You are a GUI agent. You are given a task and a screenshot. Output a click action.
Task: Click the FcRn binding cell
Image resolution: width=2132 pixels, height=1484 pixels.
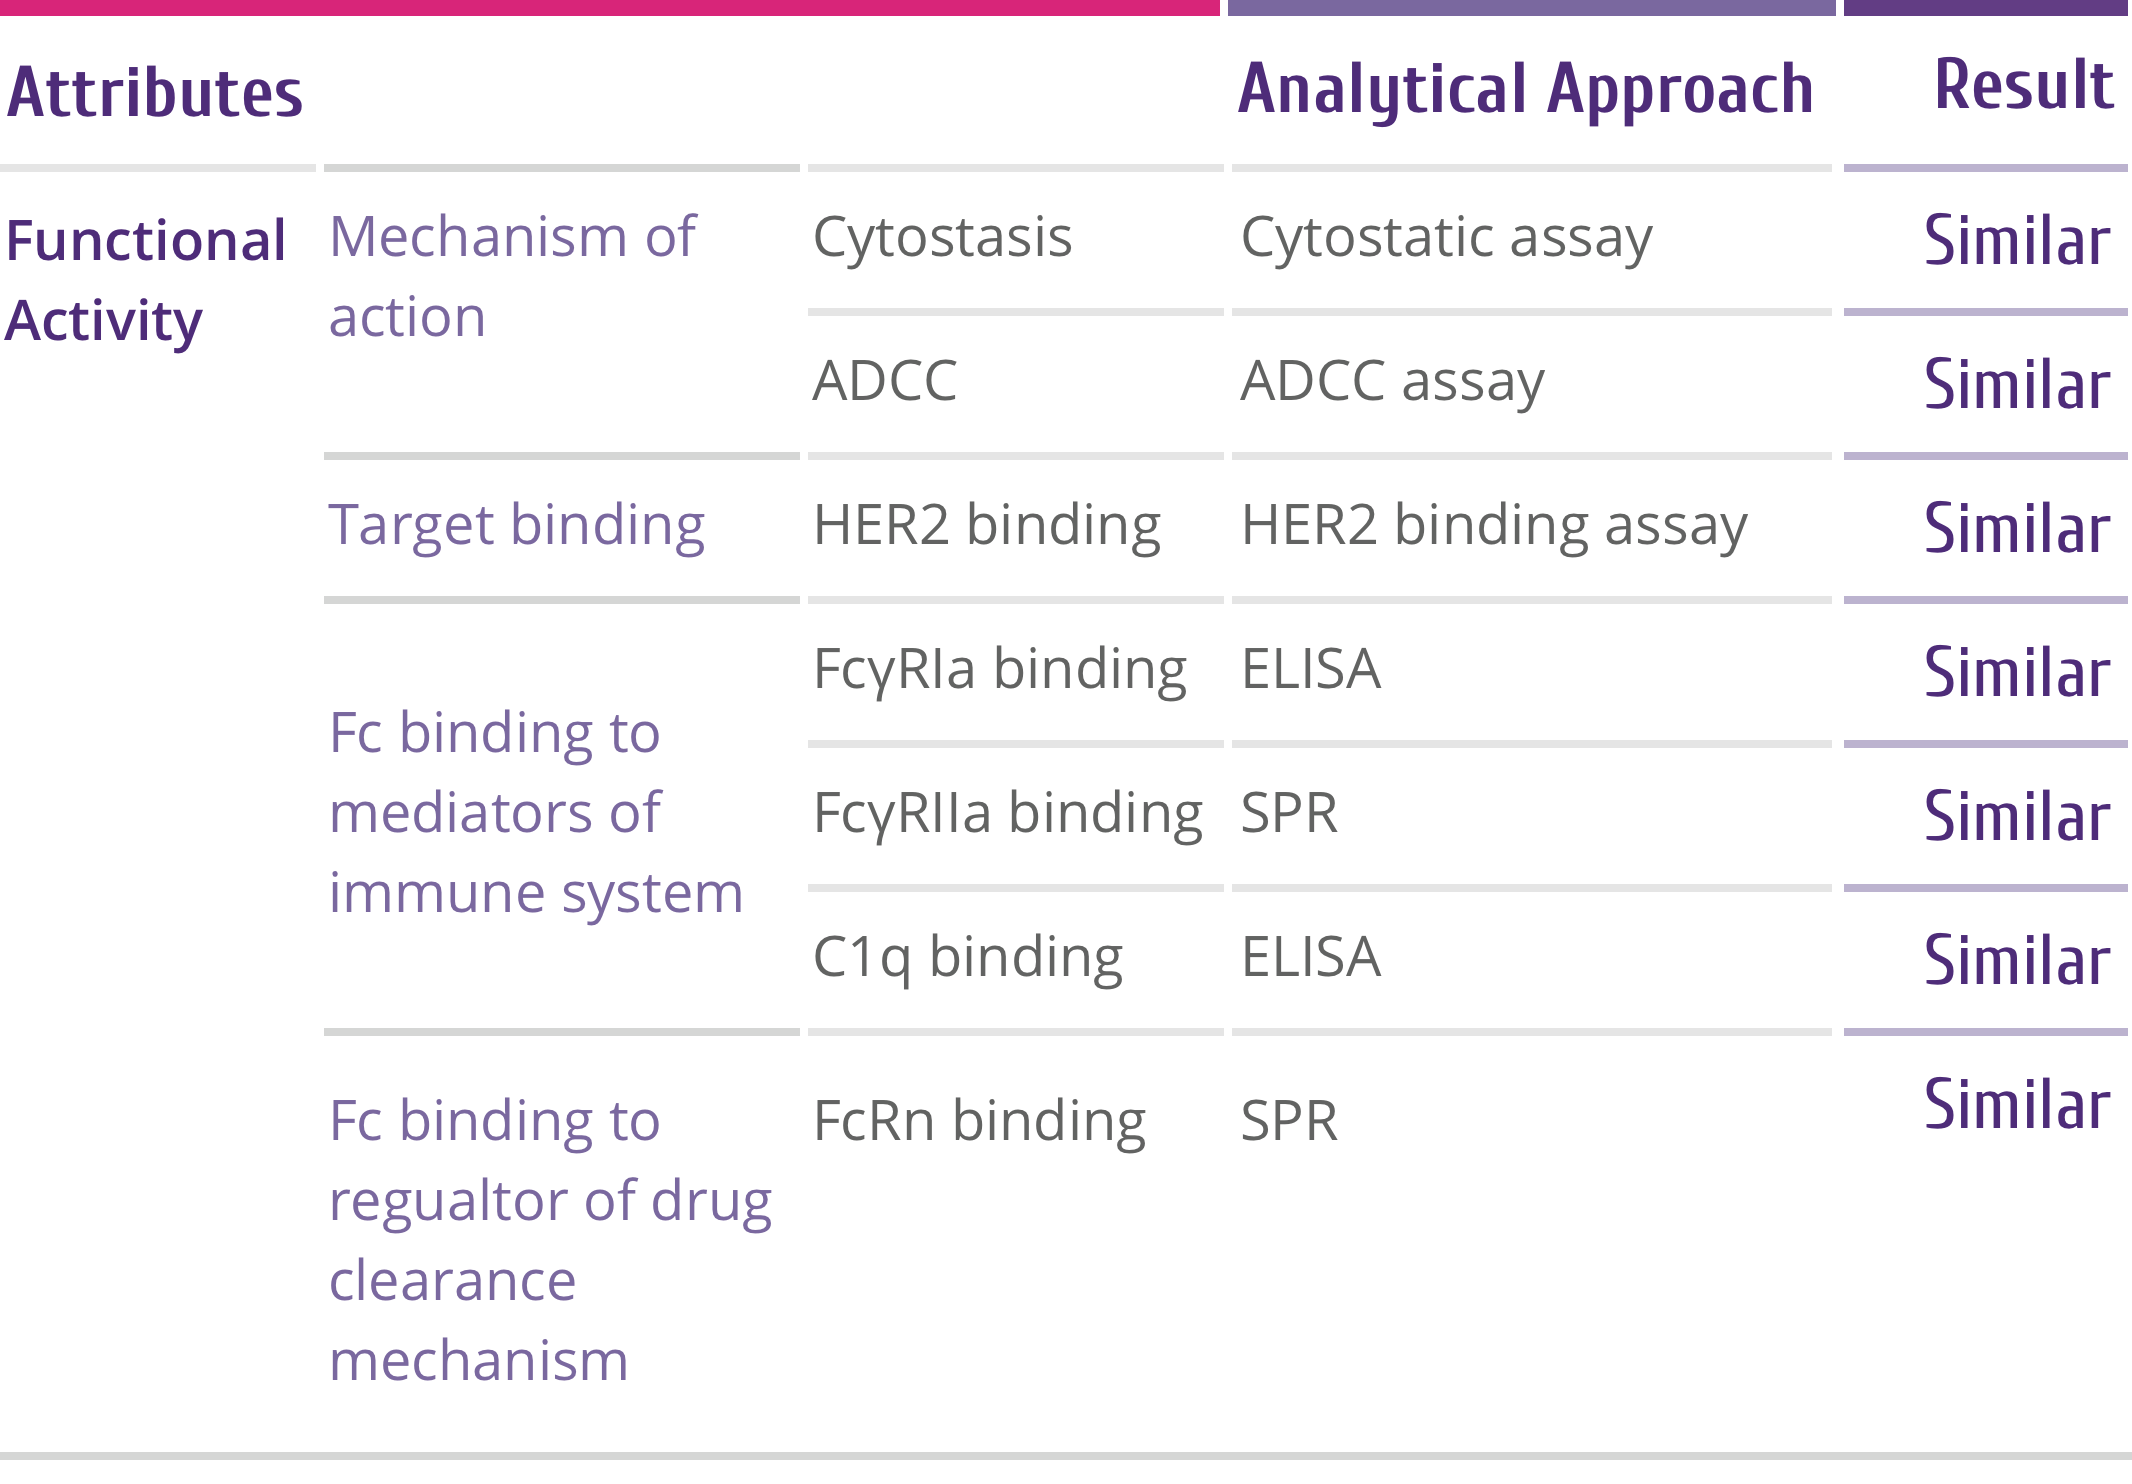coord(979,1121)
